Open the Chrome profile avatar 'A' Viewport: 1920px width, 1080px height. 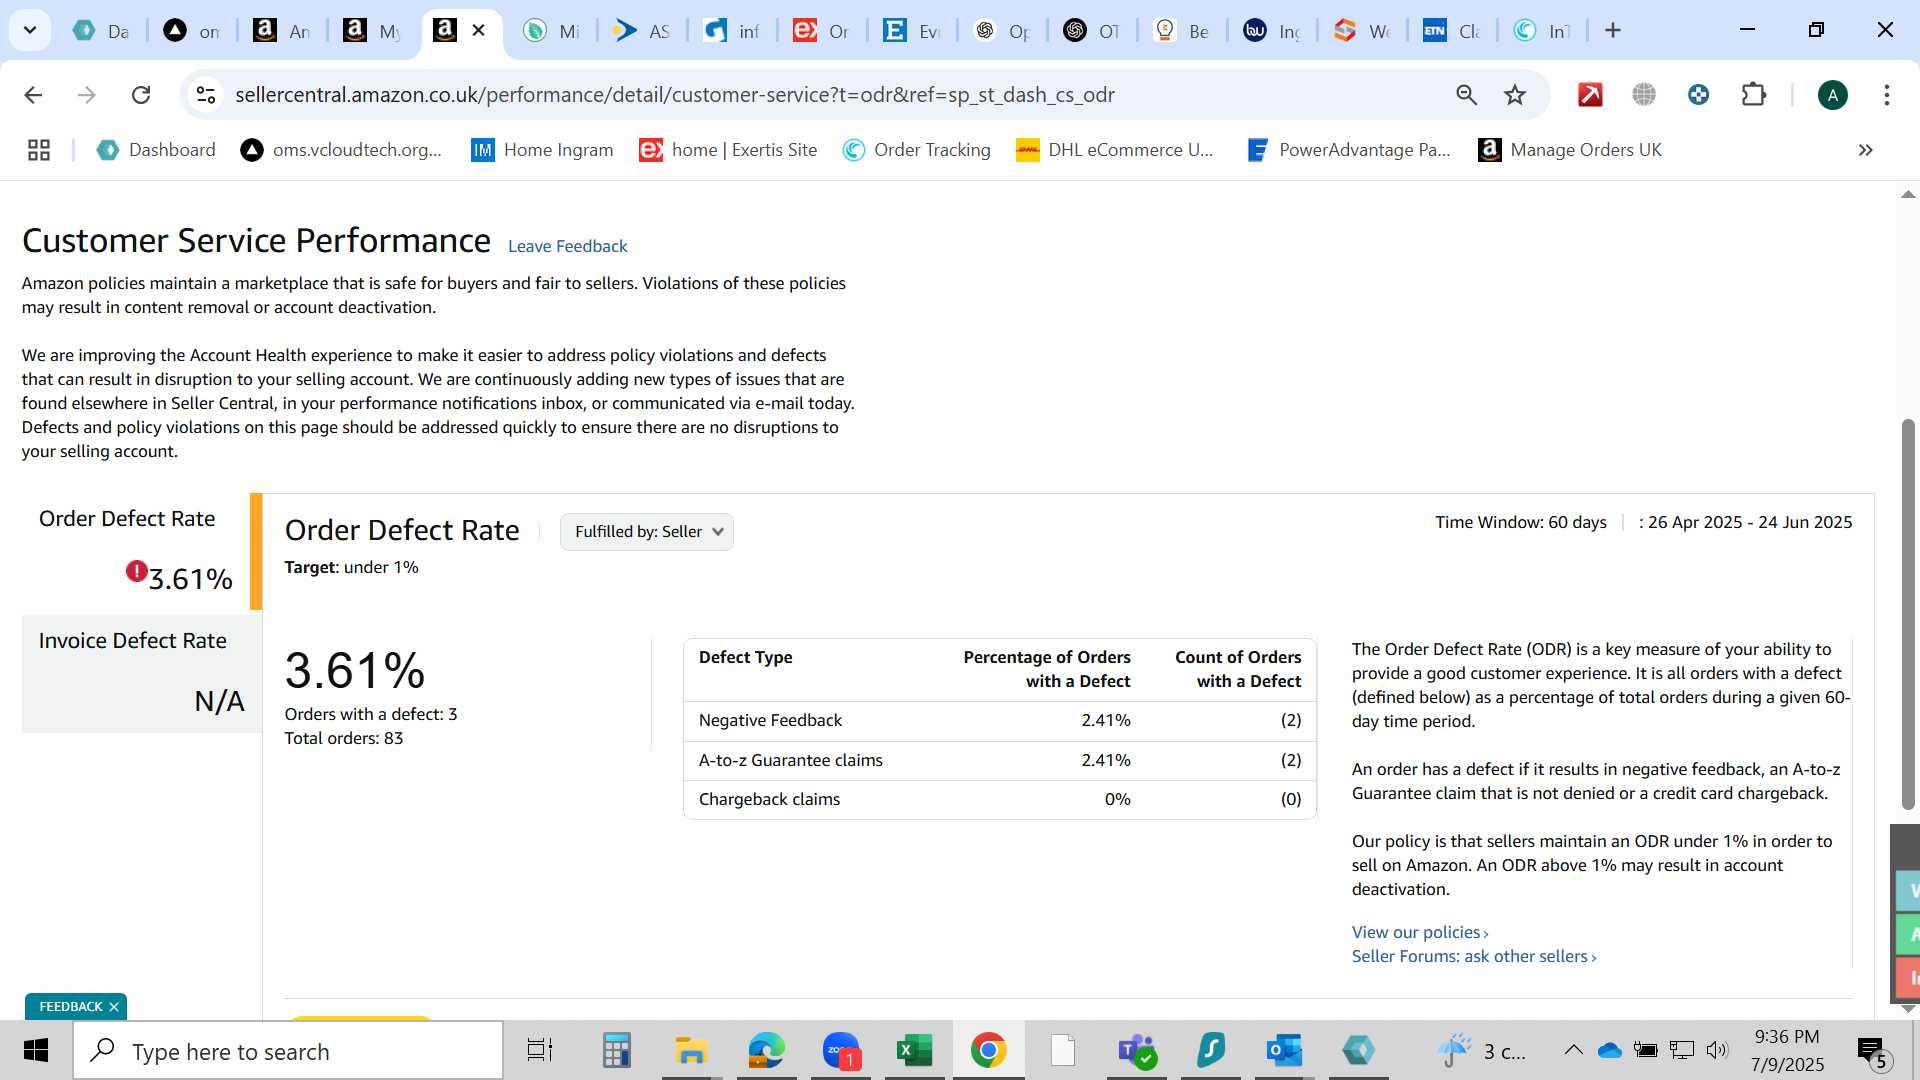(1832, 95)
